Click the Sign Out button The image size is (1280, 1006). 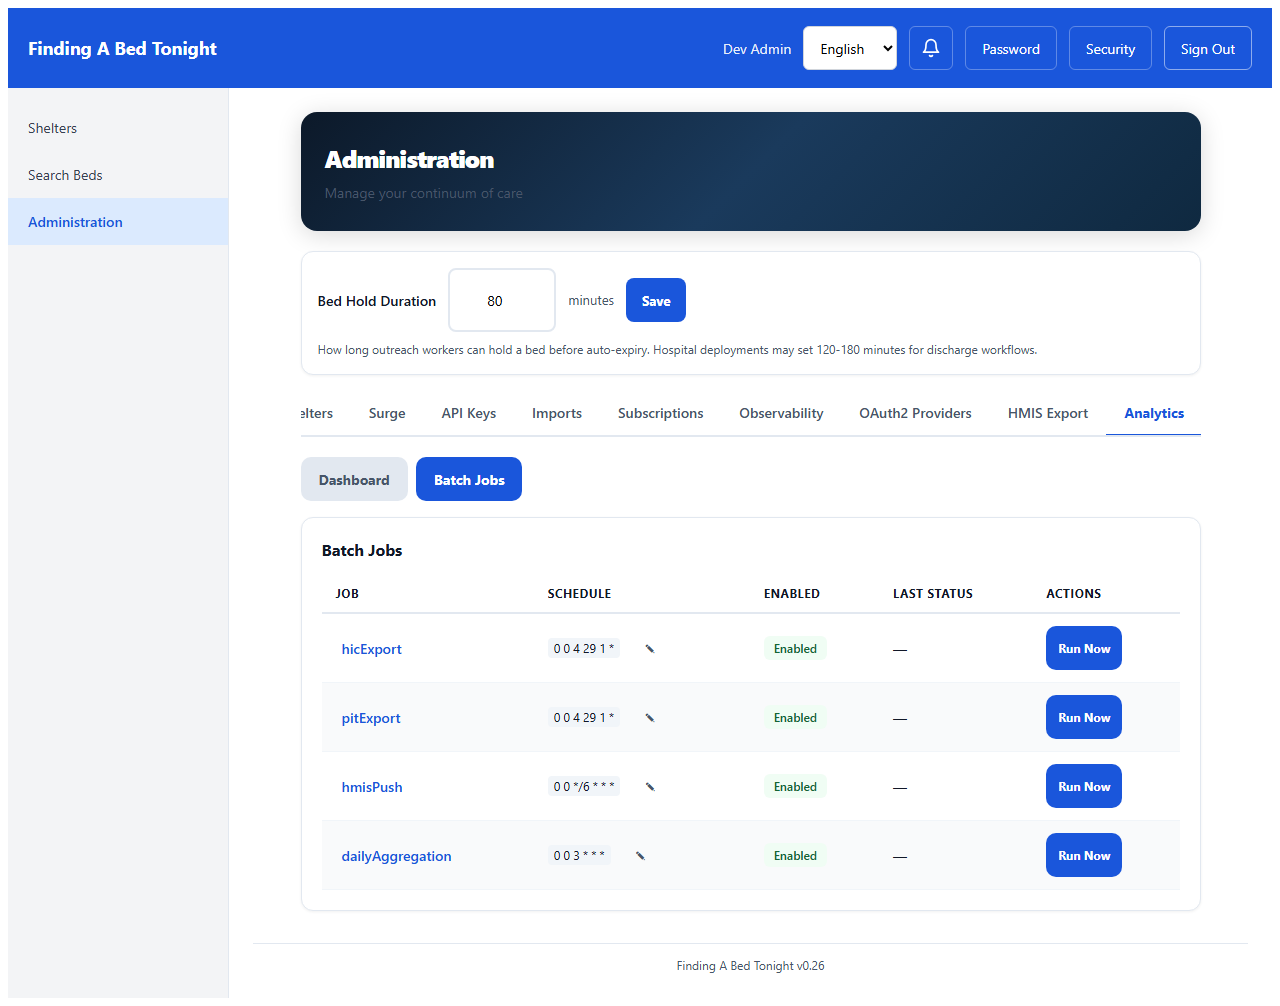tap(1207, 47)
